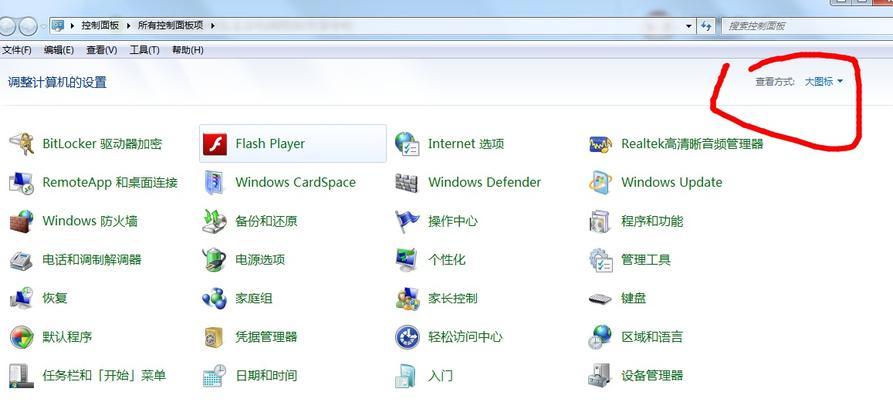Open the 设备管理器 icon
Viewport: 893px width, 400px height.
pyautogui.click(x=600, y=375)
